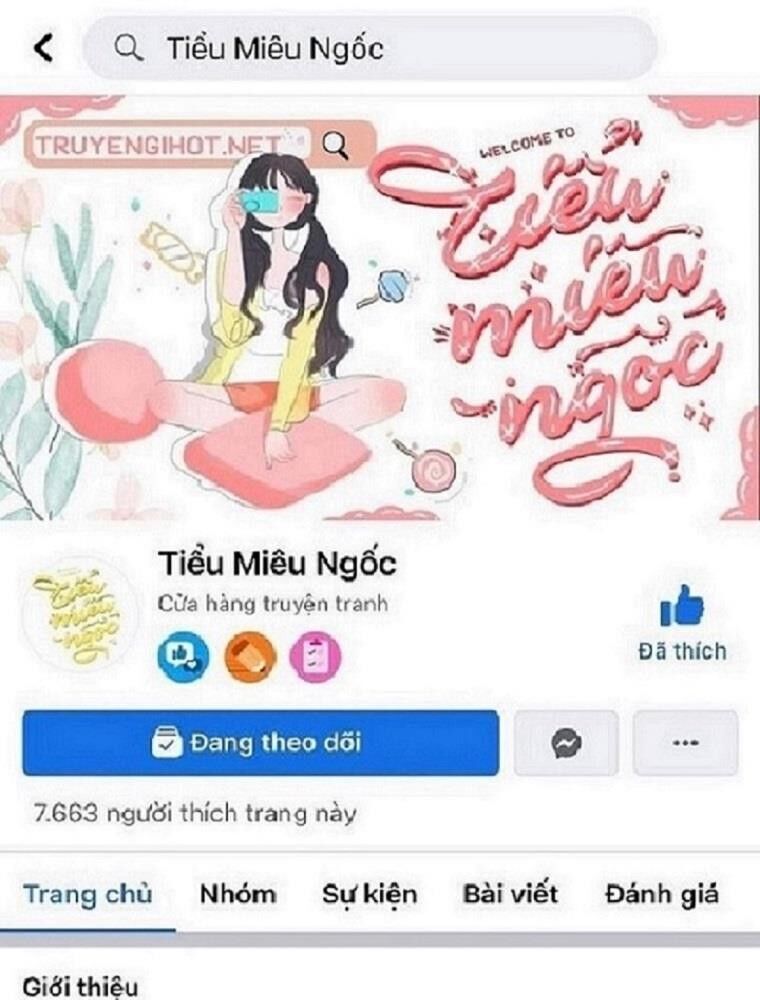Tap the blue thumbs-up Đã thích icon
This screenshot has width=760, height=1000.
[x=682, y=605]
